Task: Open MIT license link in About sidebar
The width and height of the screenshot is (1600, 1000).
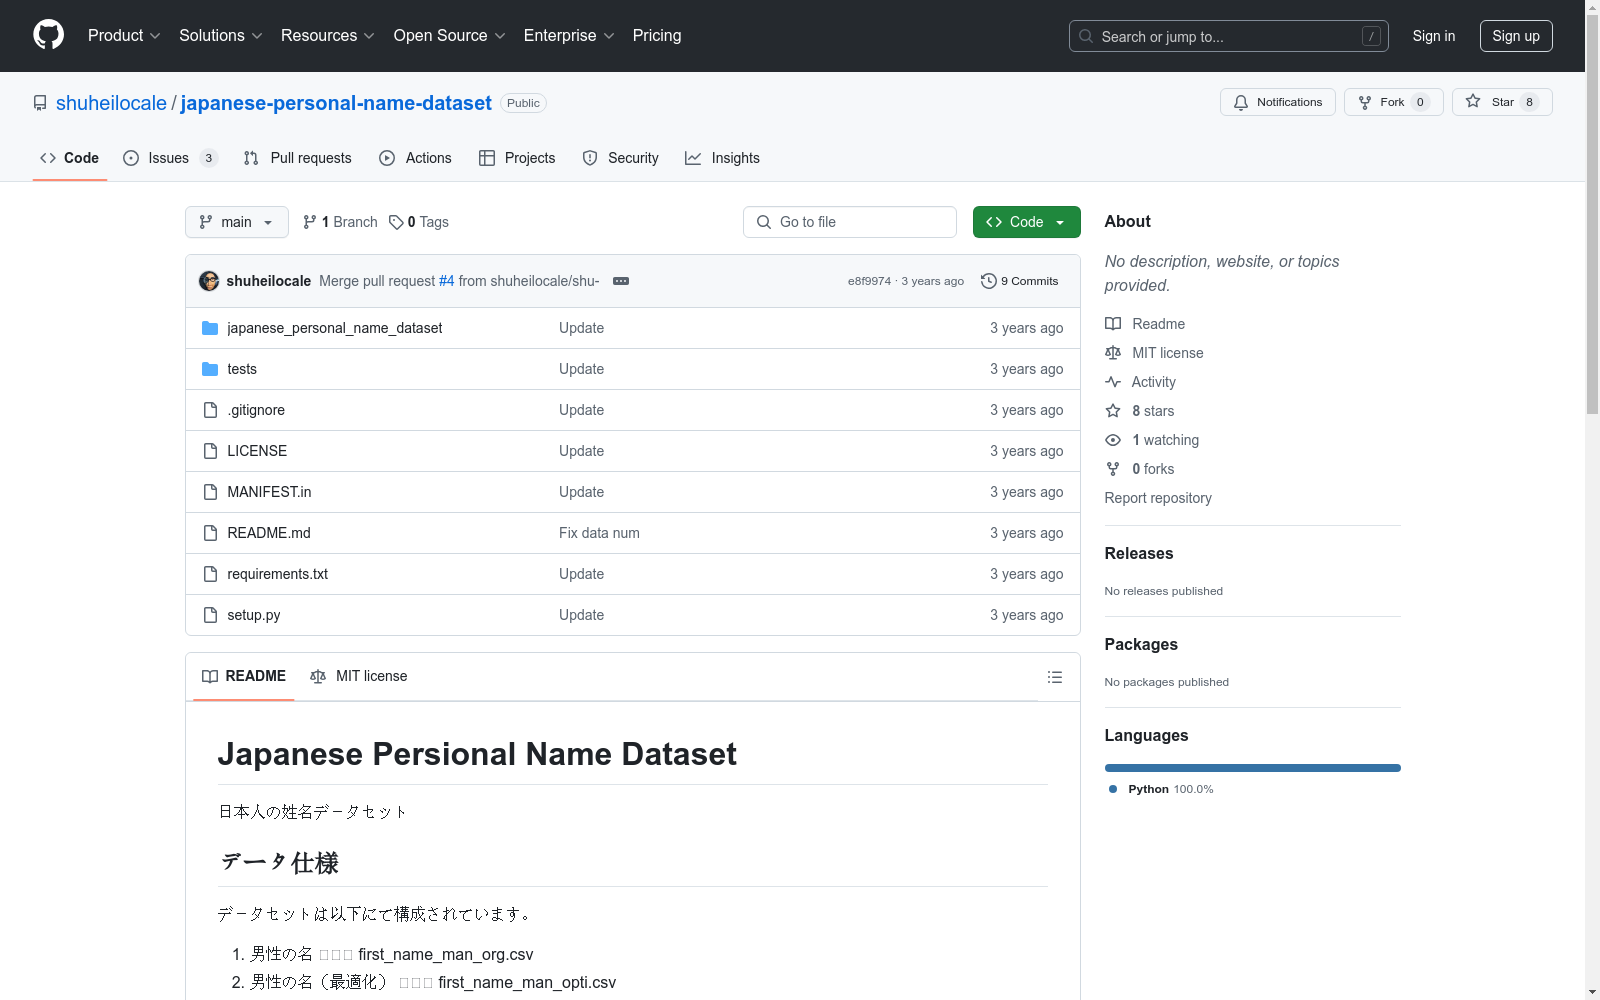Action: (x=1154, y=353)
